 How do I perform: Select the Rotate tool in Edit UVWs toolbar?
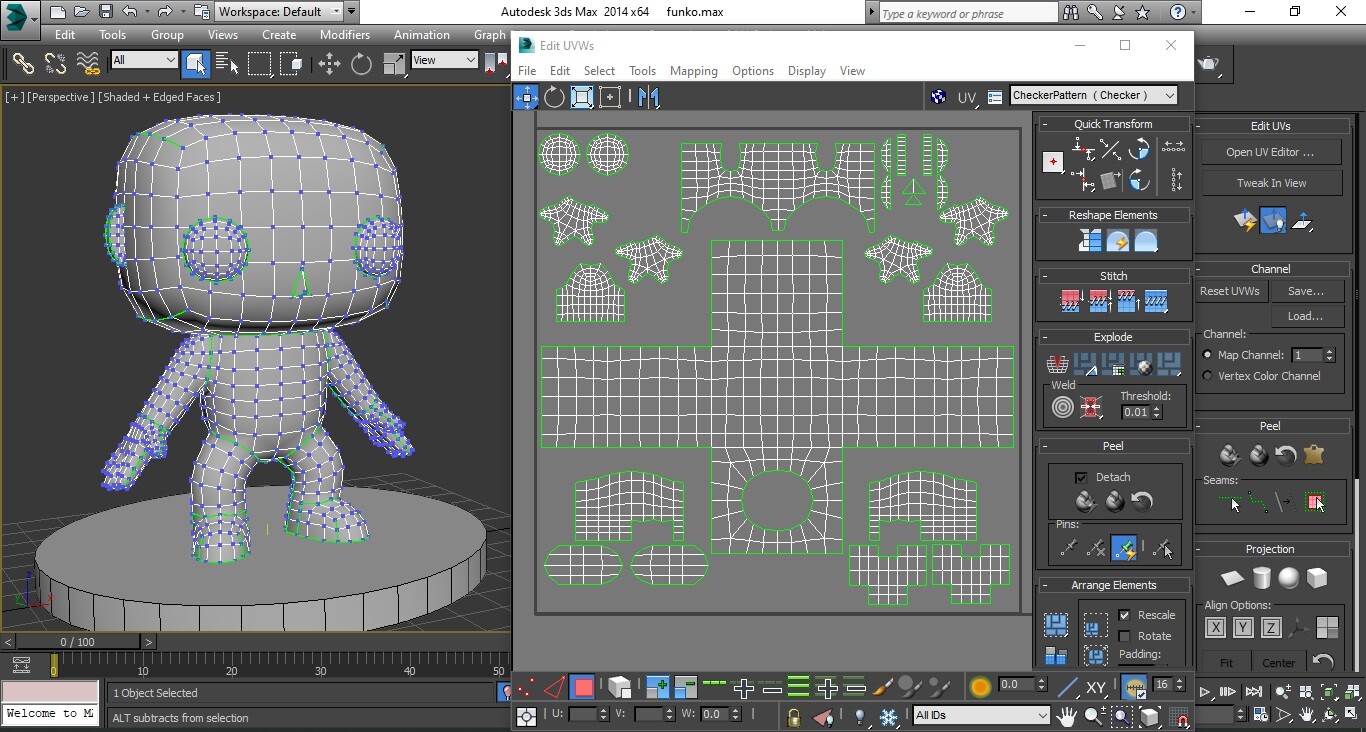(553, 97)
